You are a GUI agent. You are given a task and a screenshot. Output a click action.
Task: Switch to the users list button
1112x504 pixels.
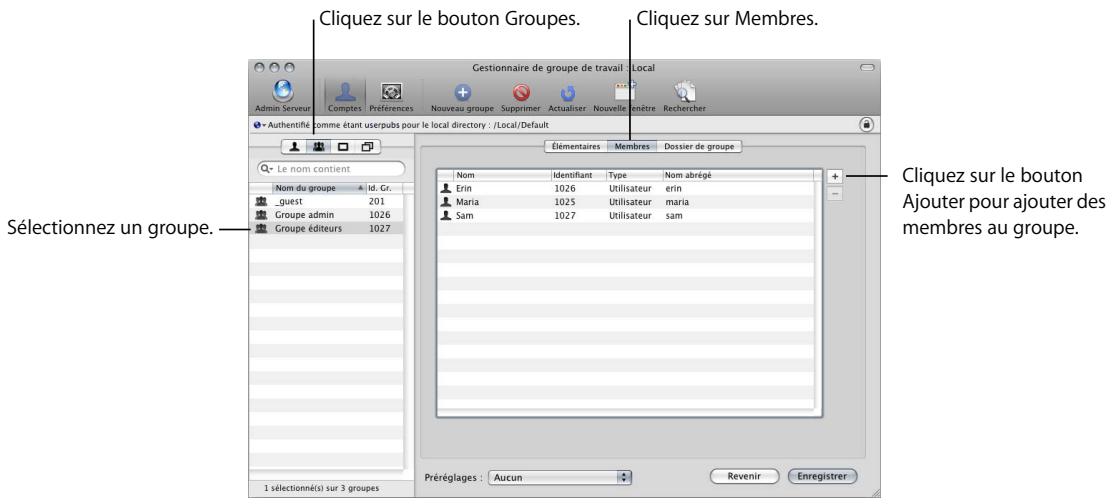click(293, 147)
